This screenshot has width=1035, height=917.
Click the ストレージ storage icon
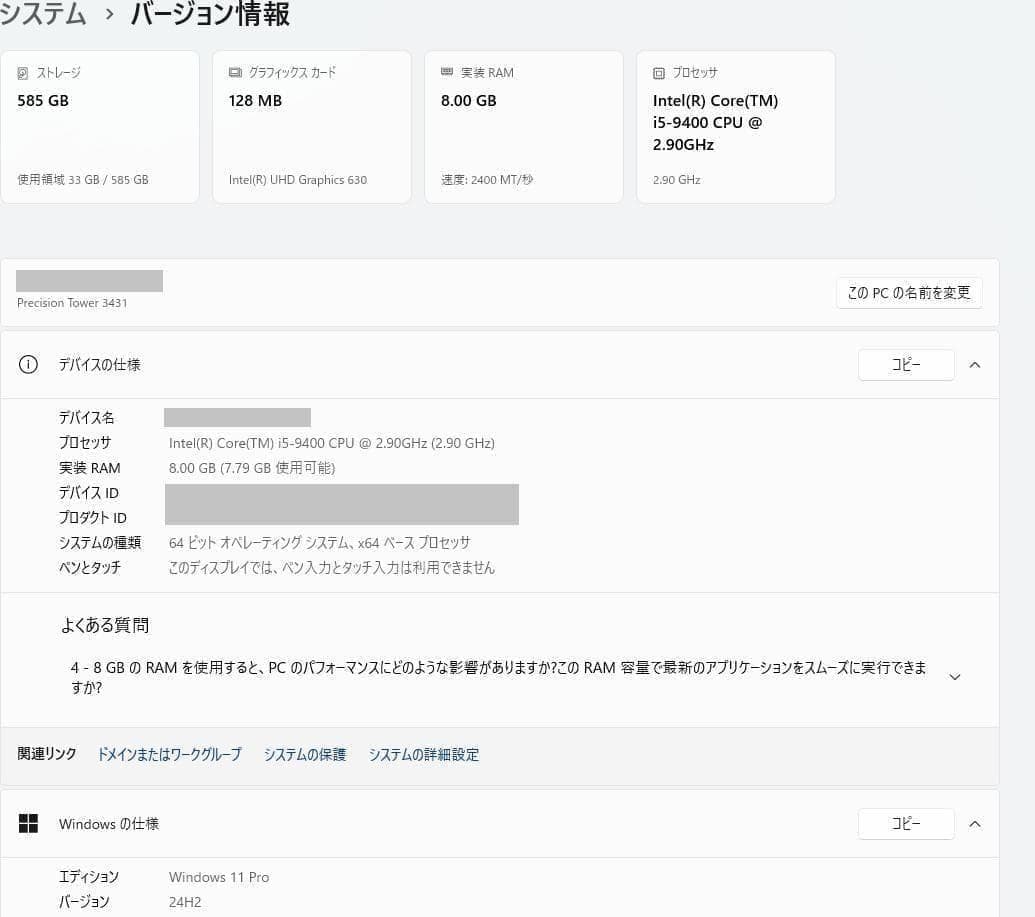tap(22, 72)
